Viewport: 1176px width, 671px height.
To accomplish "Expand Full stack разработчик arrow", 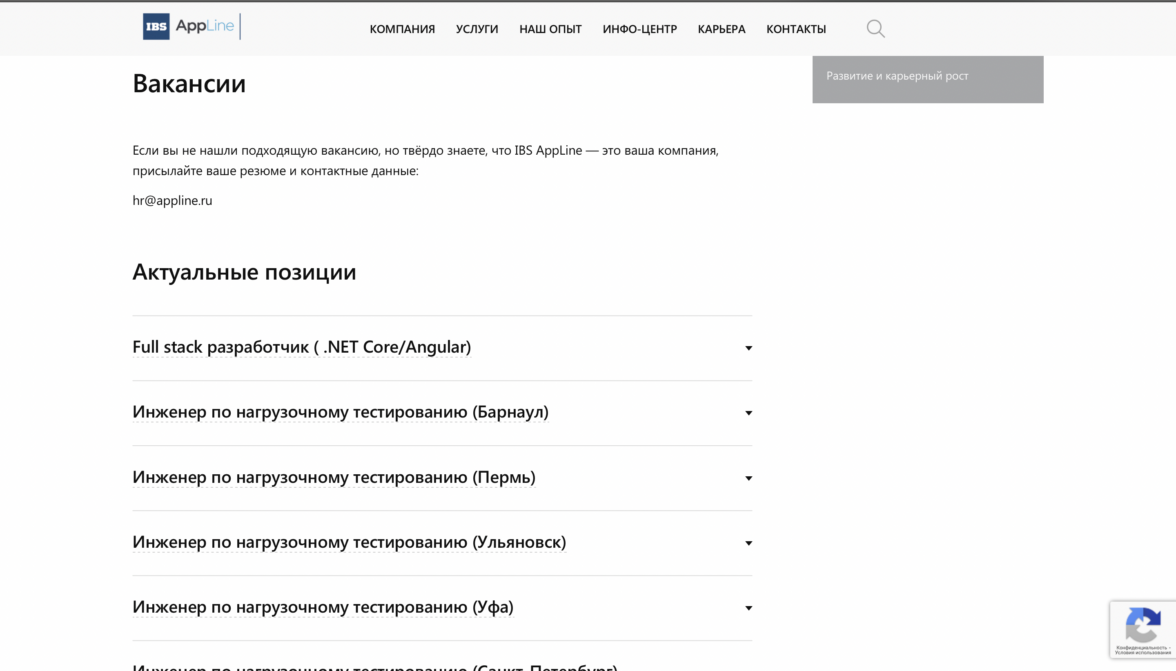I will (748, 348).
